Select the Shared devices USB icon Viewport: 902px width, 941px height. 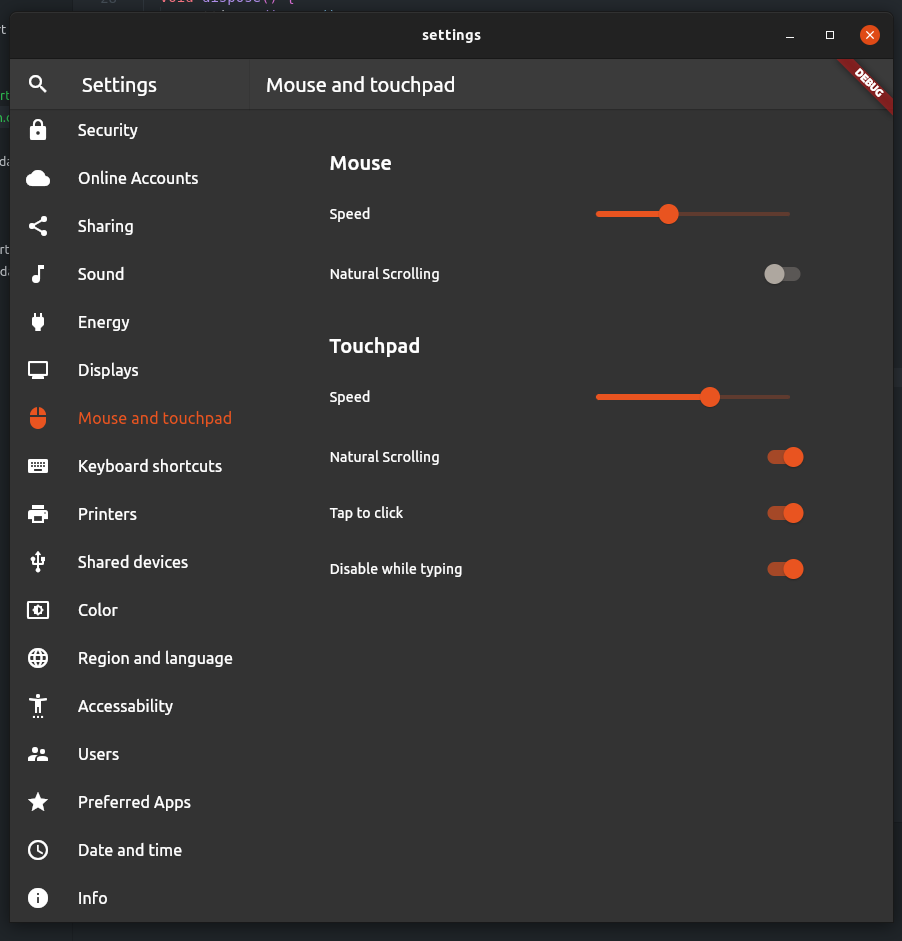[x=38, y=562]
